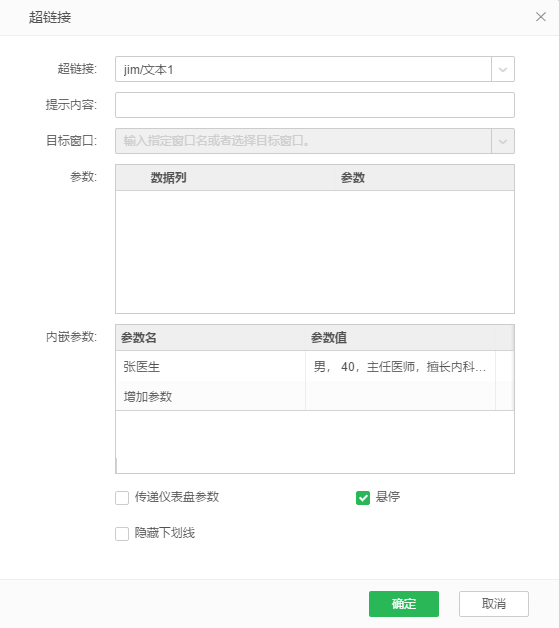This screenshot has width=559, height=628.
Task: Cancel the dialog using the 取消 button
Action: coord(494,604)
